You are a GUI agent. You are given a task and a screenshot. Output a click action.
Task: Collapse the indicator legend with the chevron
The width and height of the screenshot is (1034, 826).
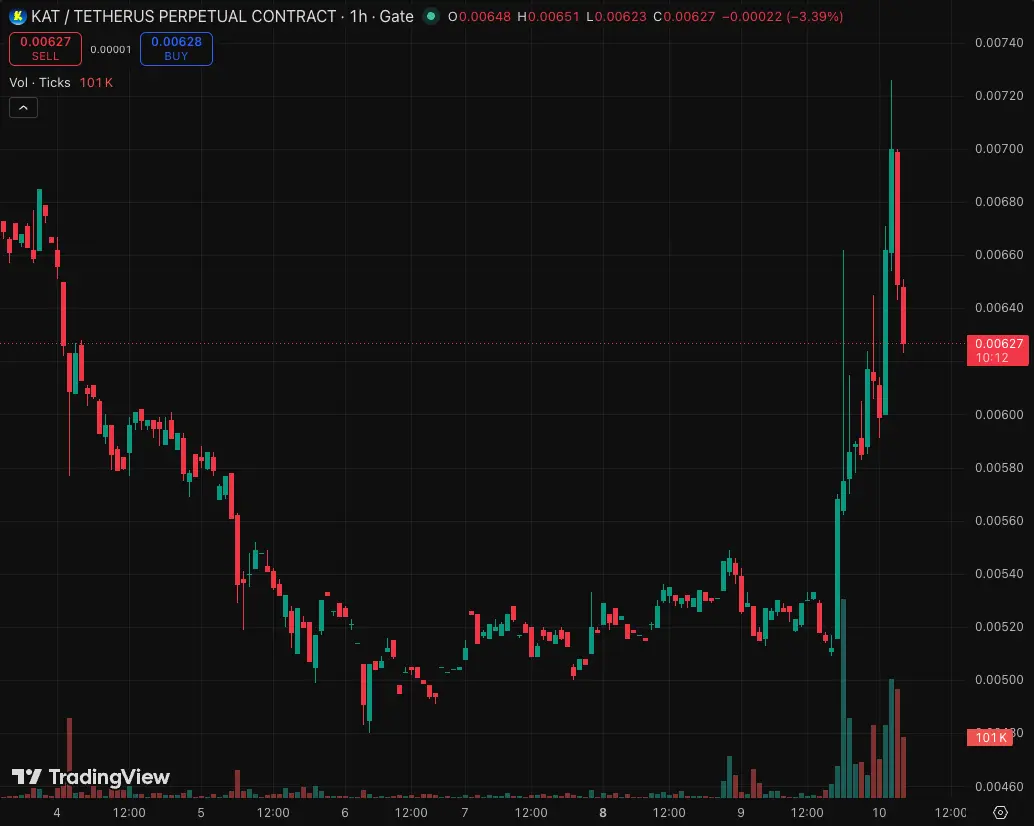pos(23,107)
